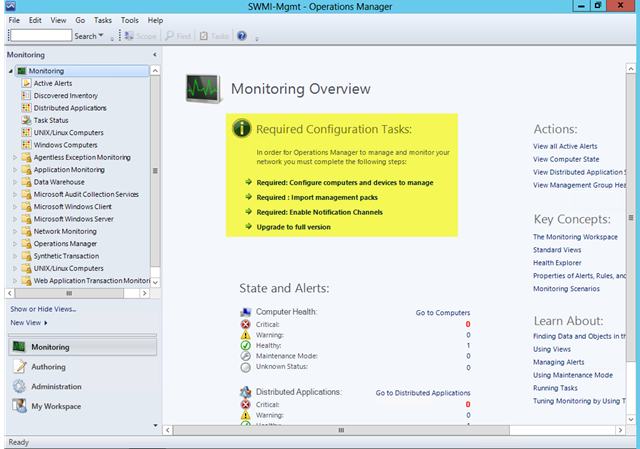Click the navigation tree vertical scrollbar
The height and width of the screenshot is (449, 640).
[x=154, y=170]
